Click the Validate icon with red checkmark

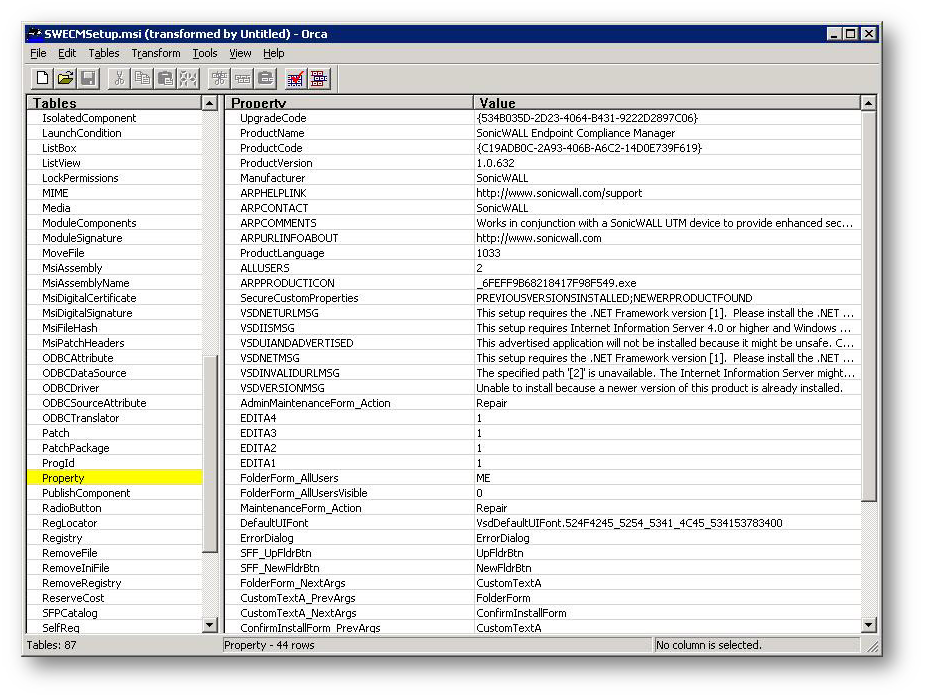295,78
